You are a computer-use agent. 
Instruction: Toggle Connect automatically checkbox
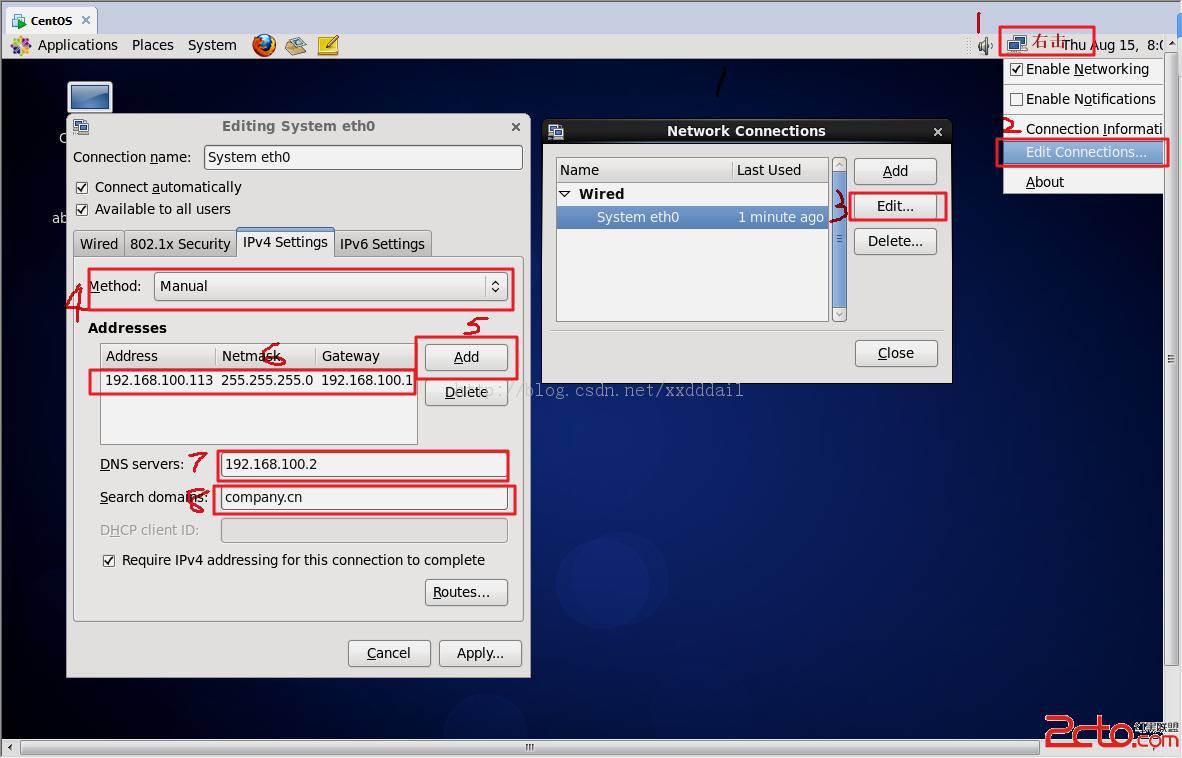[x=82, y=187]
